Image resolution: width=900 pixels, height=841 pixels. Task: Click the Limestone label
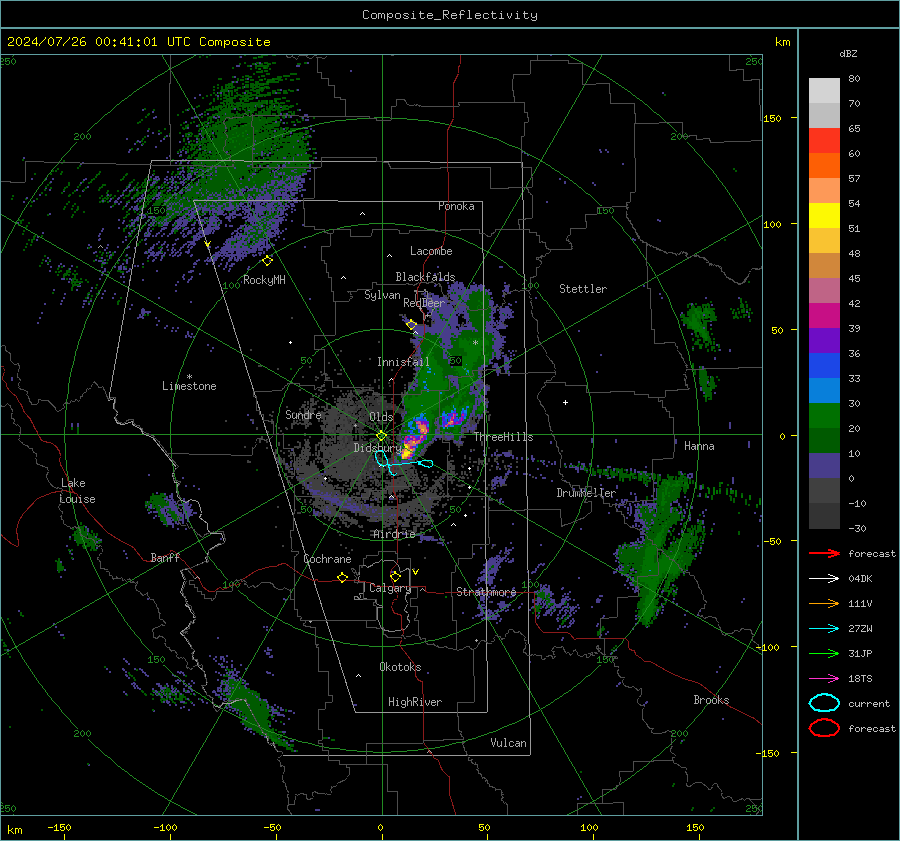[x=189, y=386]
